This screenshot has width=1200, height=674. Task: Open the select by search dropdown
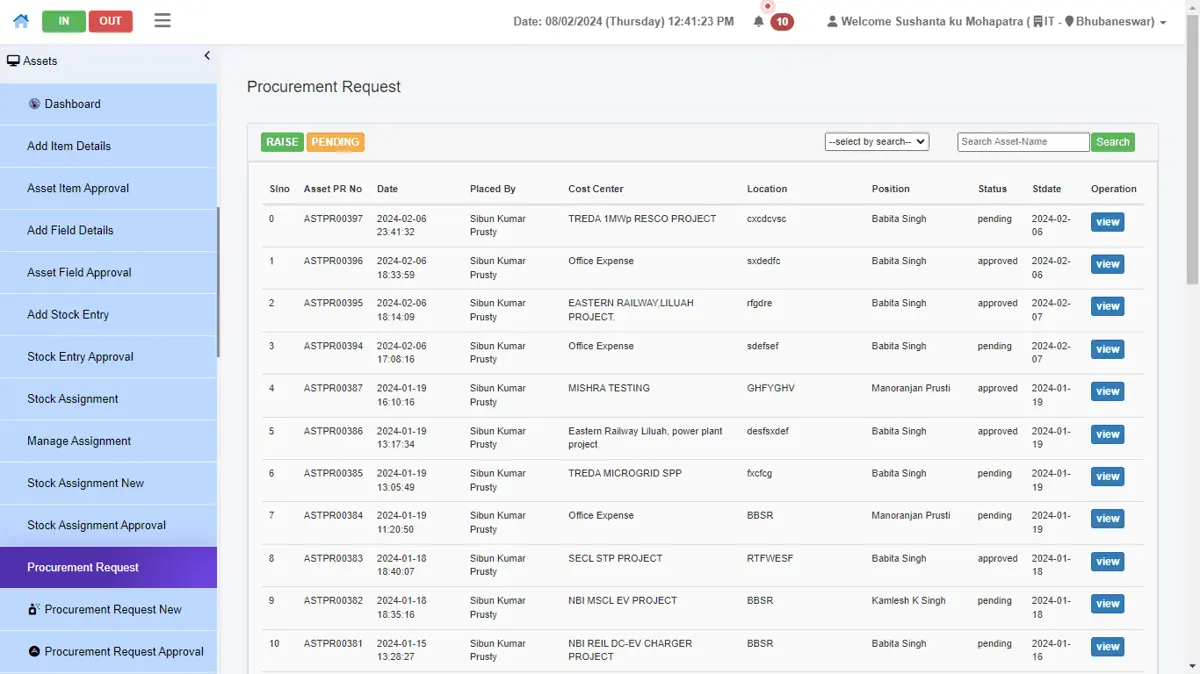coord(877,142)
